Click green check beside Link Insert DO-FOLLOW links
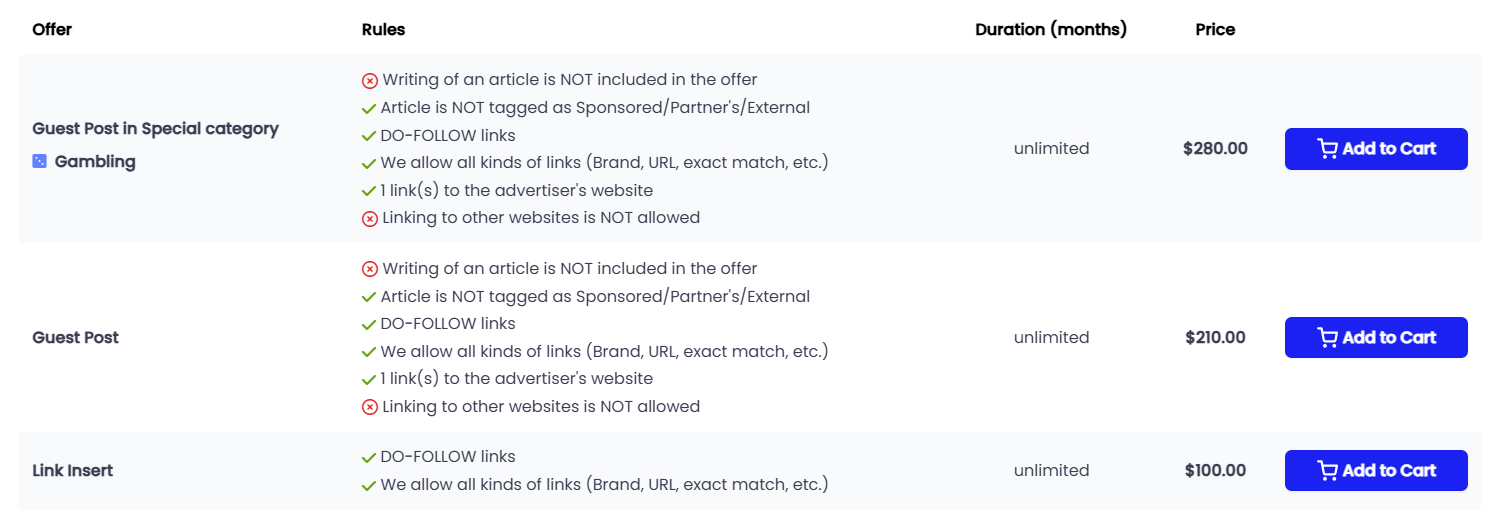1502x532 pixels. (x=369, y=458)
